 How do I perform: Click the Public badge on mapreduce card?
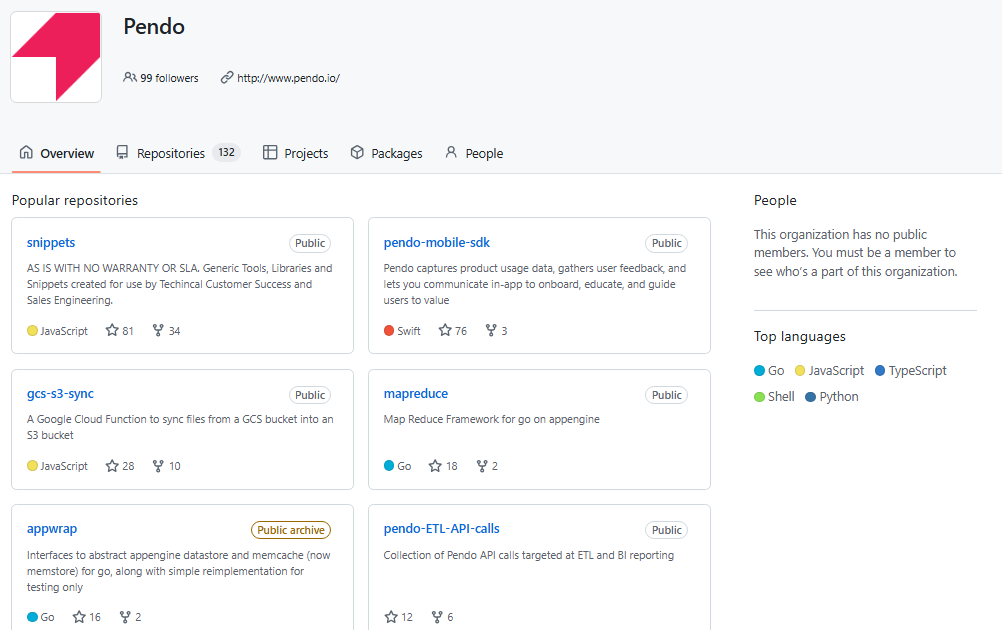667,396
